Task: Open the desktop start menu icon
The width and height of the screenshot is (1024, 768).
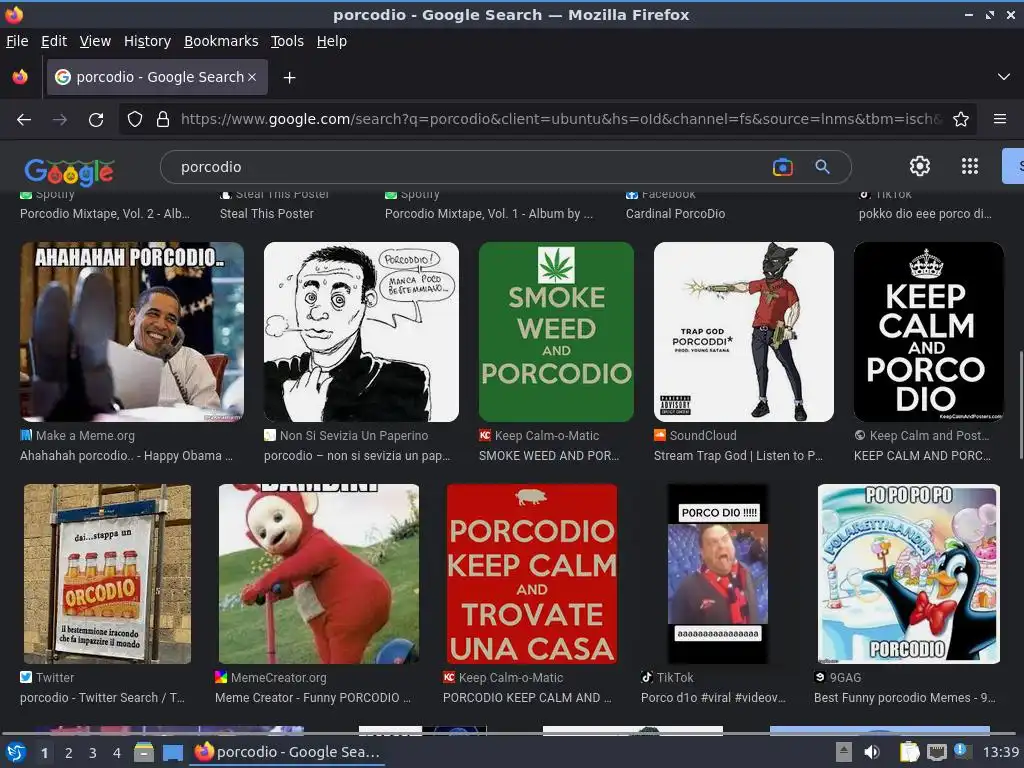Action: [x=16, y=752]
